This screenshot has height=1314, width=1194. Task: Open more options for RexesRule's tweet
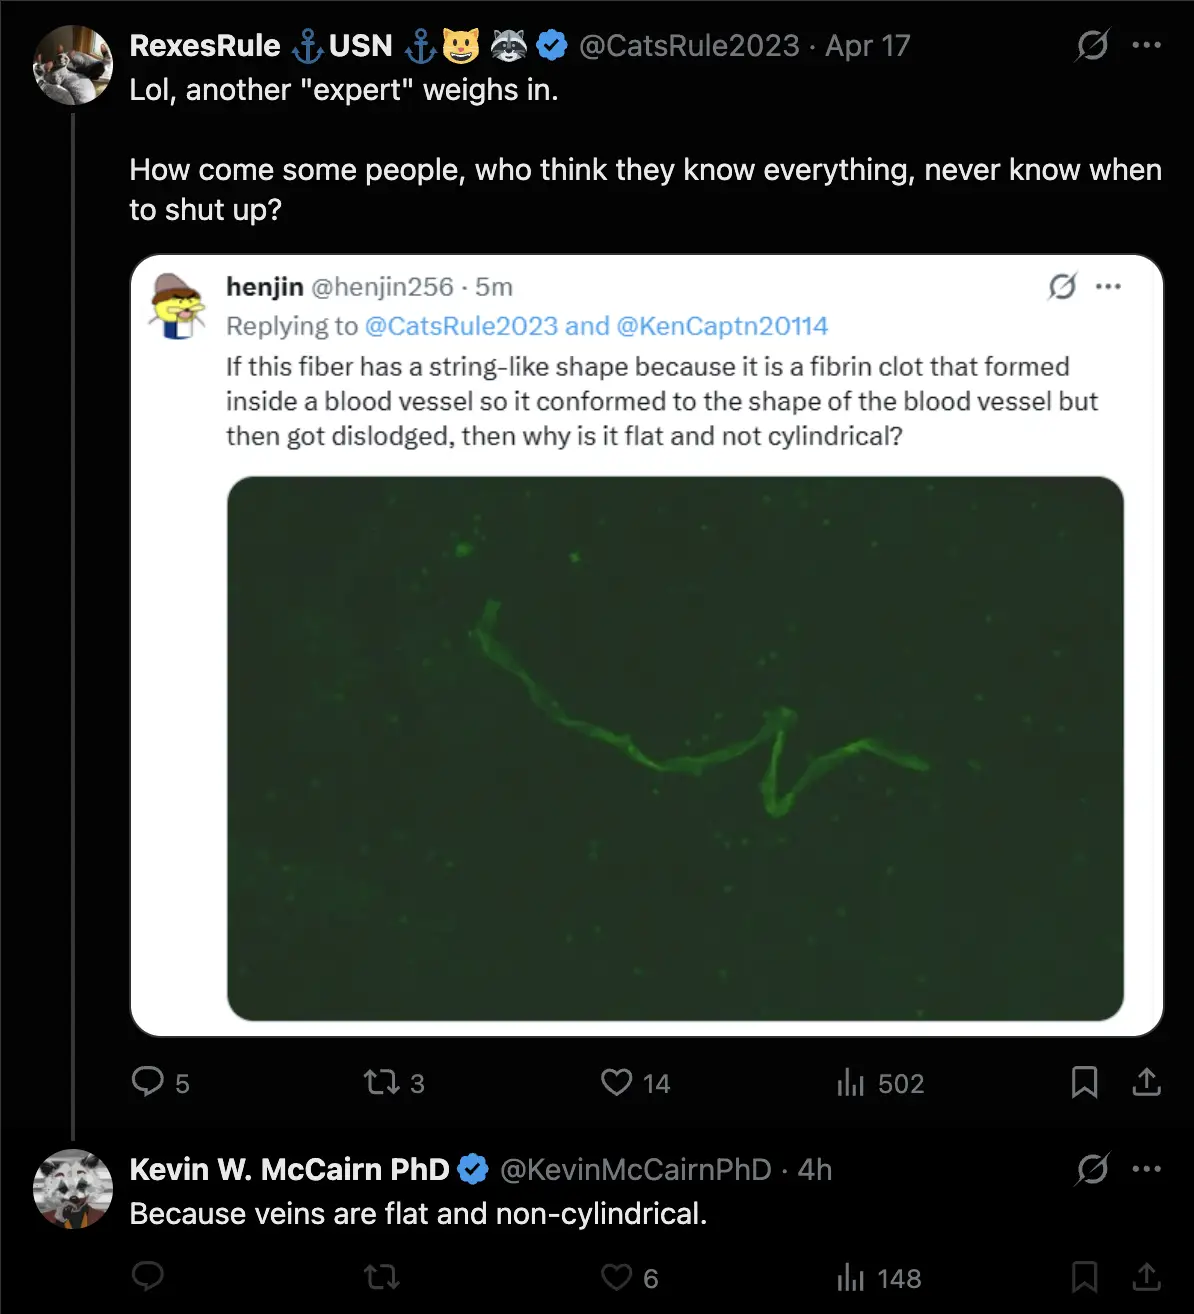[1146, 45]
